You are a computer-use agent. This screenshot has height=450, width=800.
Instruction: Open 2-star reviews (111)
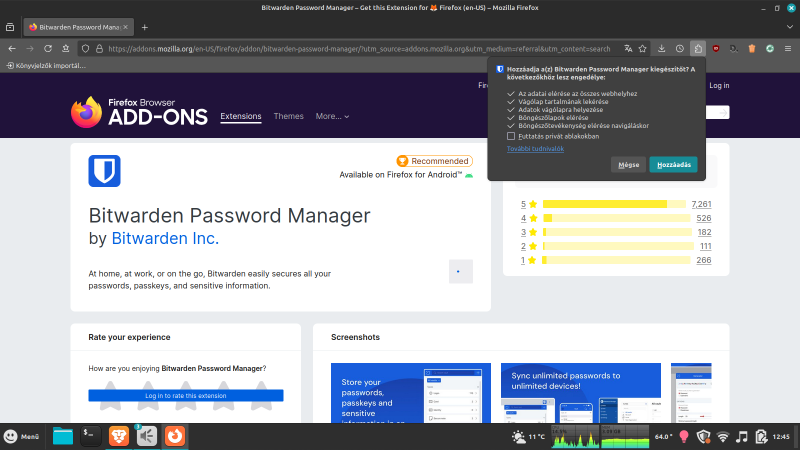(x=706, y=246)
